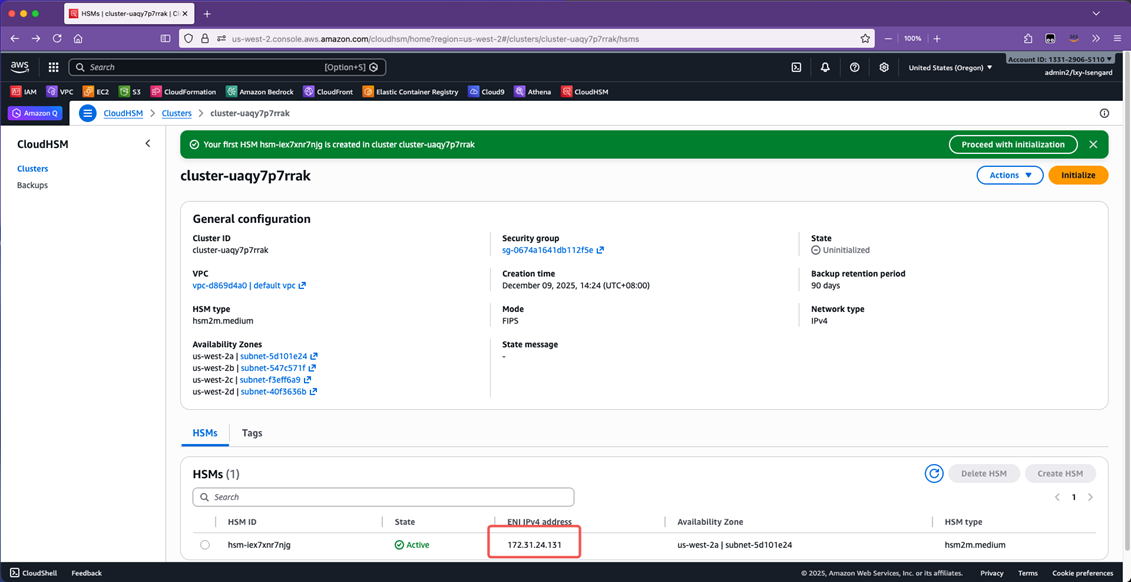Select the hsm-iex7xnr7njg radio button
Image resolution: width=1131 pixels, height=582 pixels.
point(205,545)
